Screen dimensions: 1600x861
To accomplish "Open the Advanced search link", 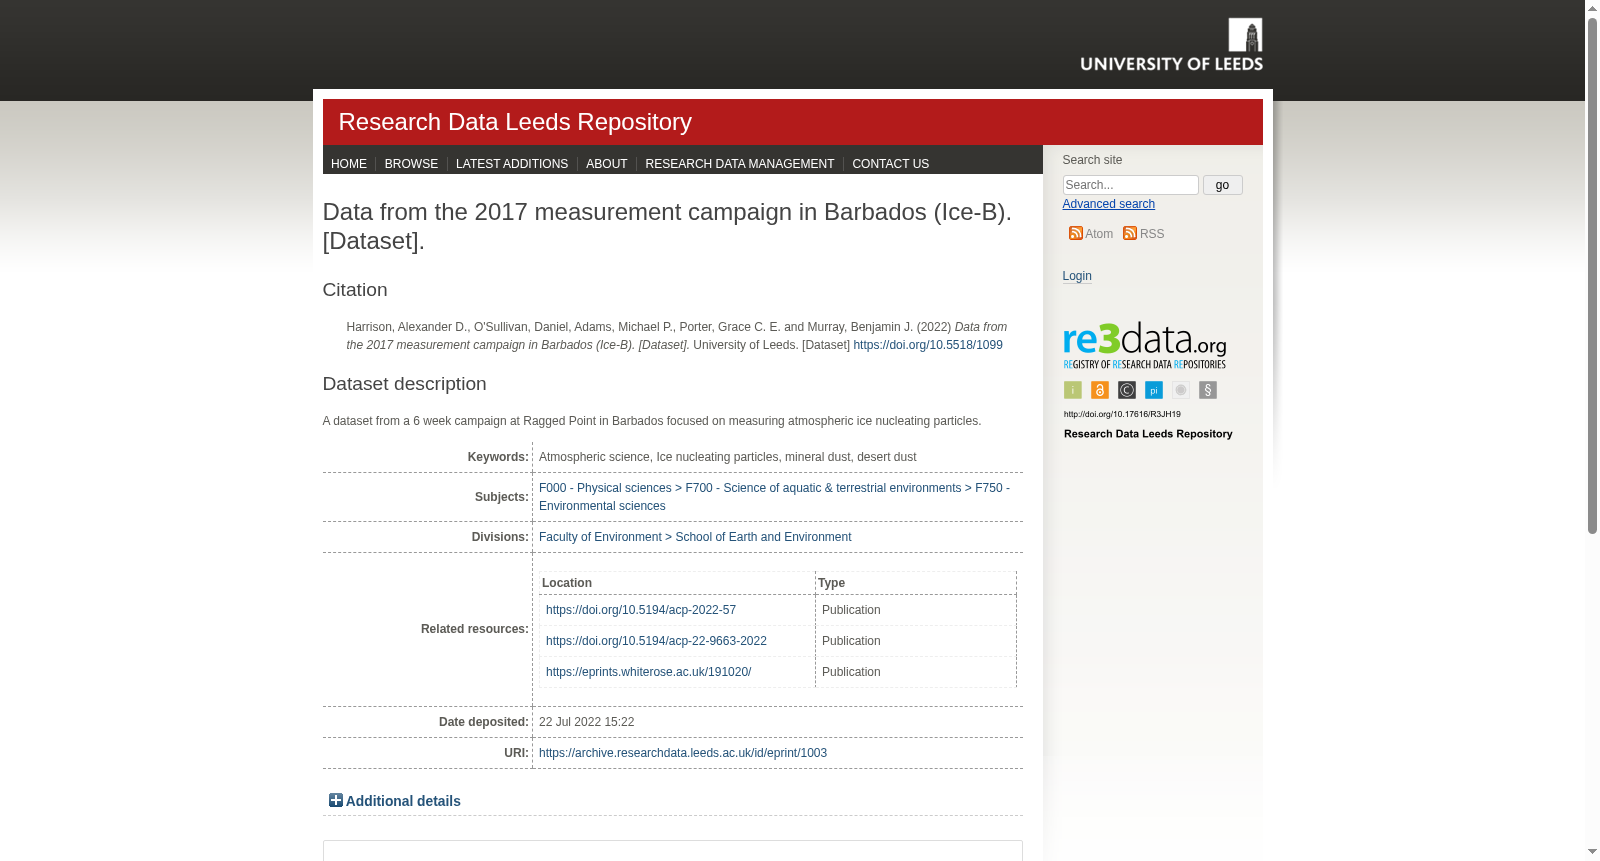I will pos(1108,204).
